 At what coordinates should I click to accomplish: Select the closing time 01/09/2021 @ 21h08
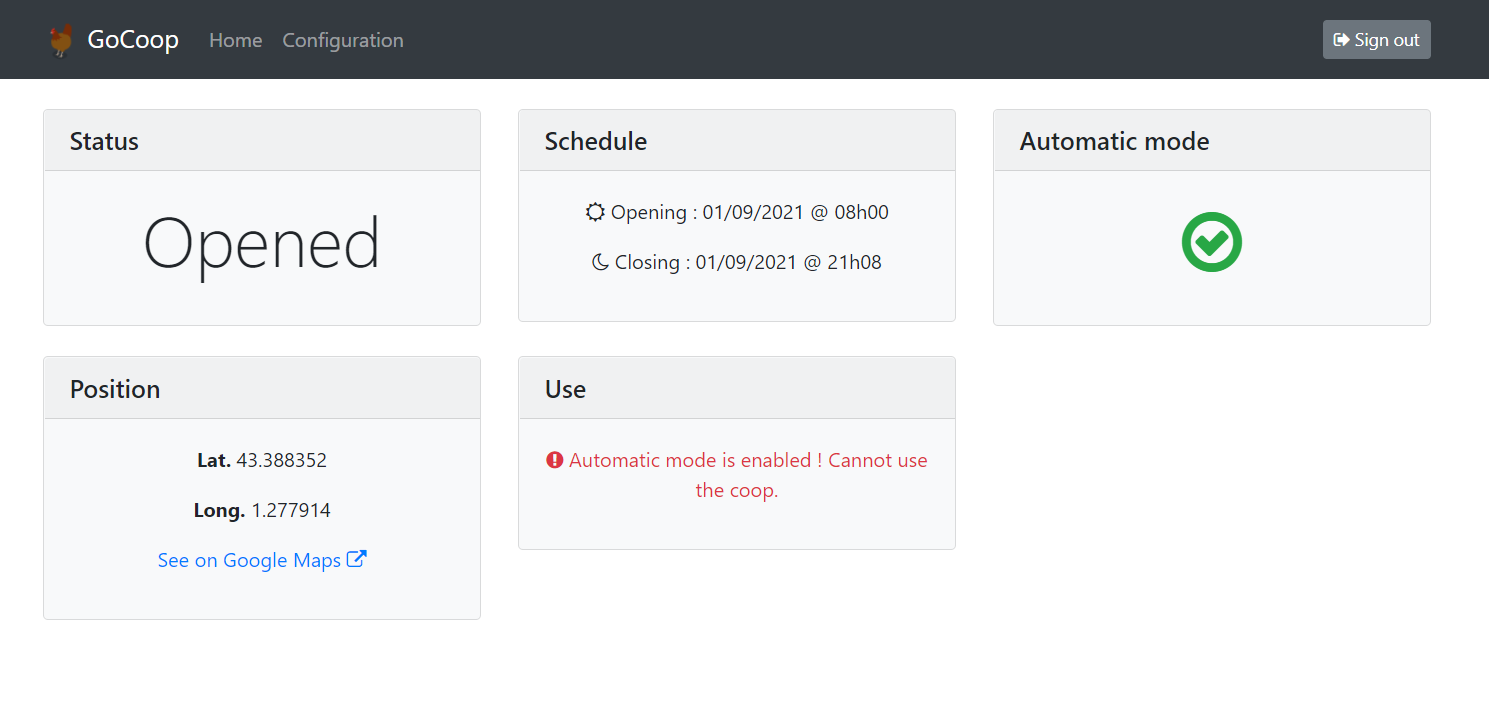tap(789, 262)
